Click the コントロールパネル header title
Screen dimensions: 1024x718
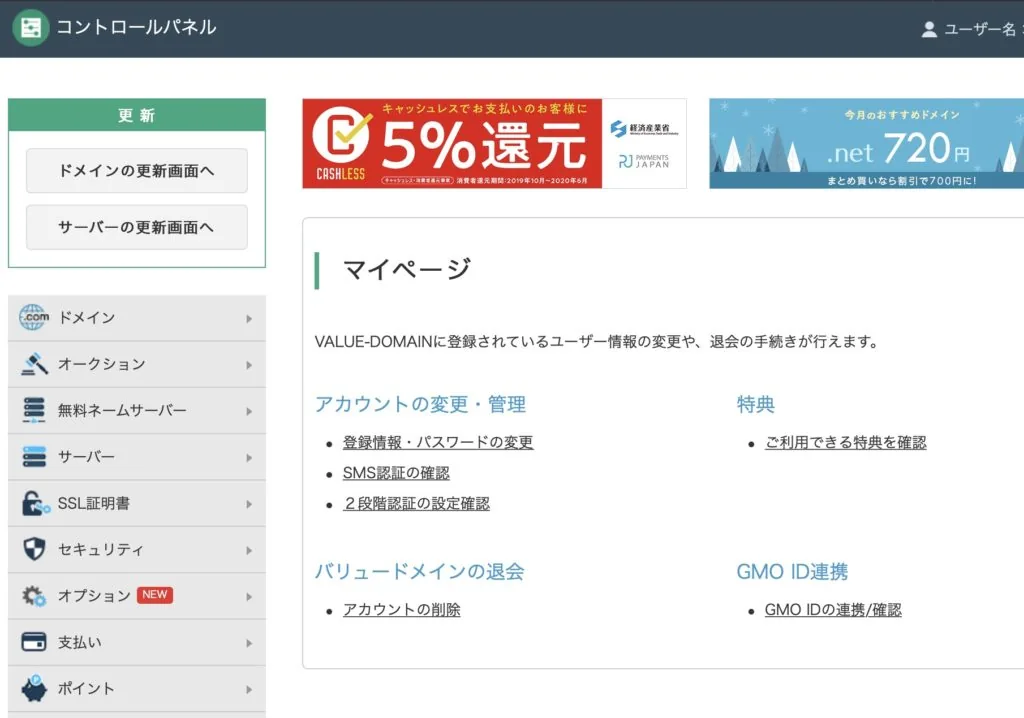tap(136, 27)
